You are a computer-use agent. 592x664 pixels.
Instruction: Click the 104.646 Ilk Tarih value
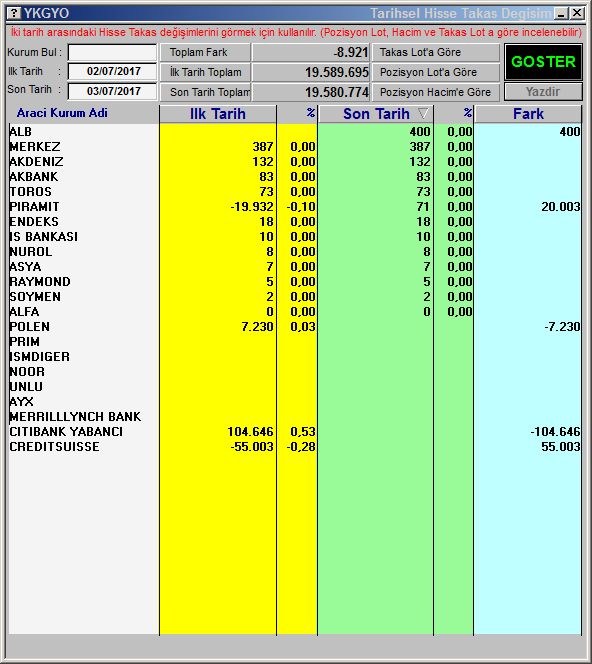251,432
